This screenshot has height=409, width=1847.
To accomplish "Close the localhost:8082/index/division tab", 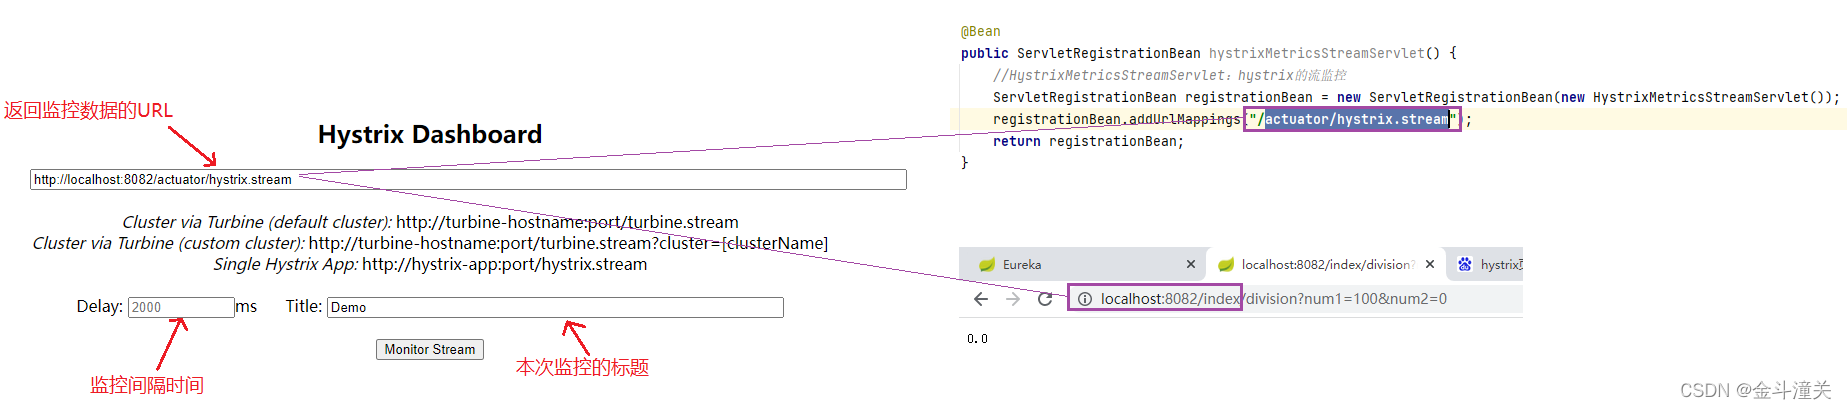I will click(x=1430, y=265).
